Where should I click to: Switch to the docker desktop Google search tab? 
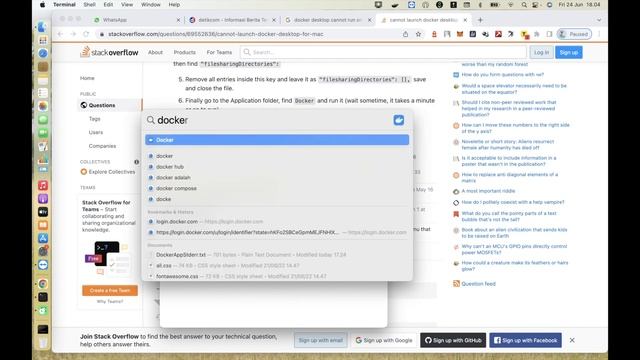pyautogui.click(x=328, y=20)
